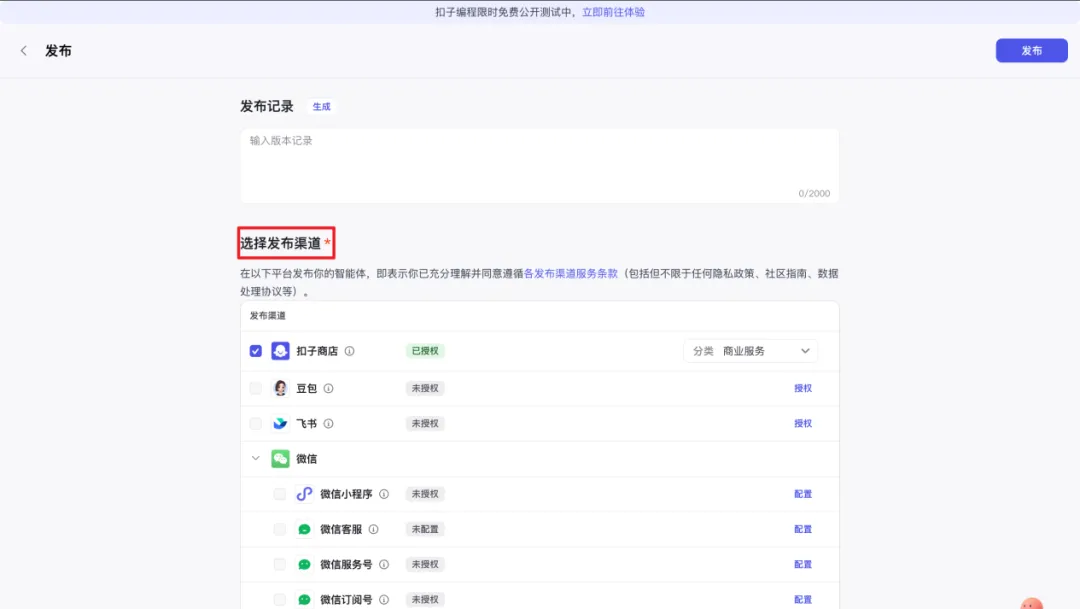Image resolution: width=1080 pixels, height=609 pixels.
Task: Open the 各发布渠道服务条款 link
Action: [x=570, y=273]
